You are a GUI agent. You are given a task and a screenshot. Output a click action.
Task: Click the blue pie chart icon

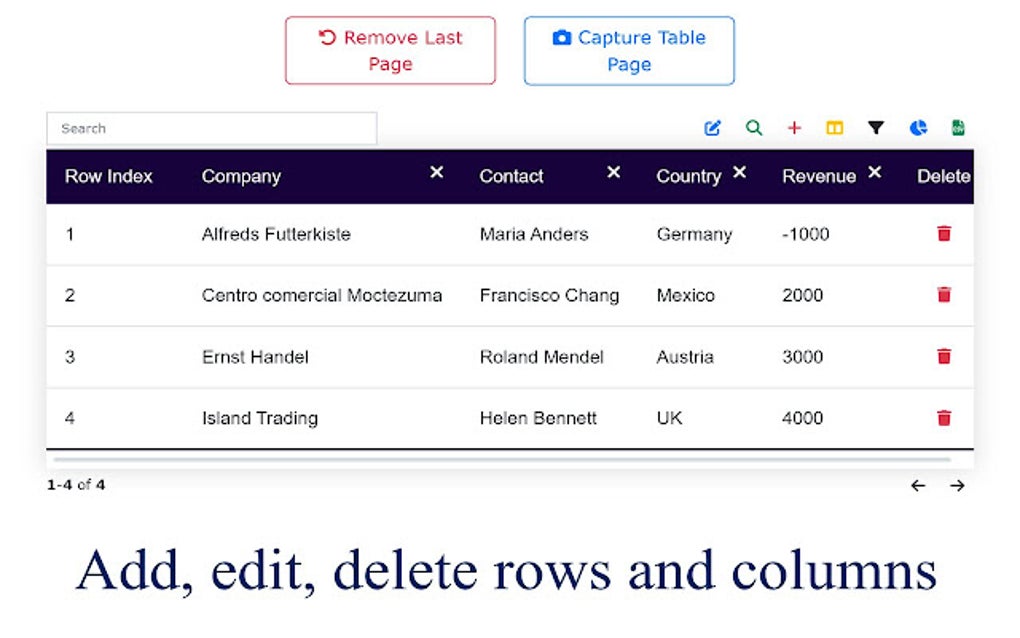918,128
